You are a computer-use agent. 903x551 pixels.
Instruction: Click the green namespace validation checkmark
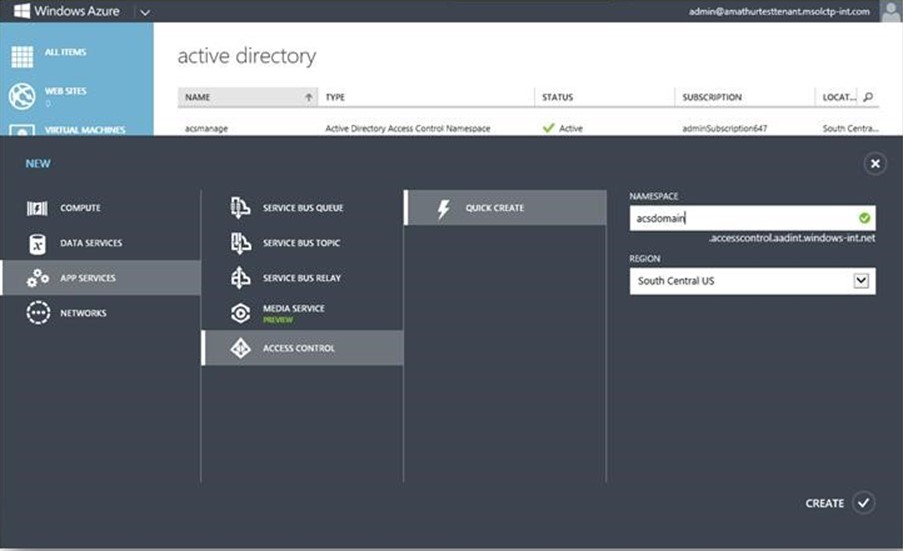click(864, 218)
